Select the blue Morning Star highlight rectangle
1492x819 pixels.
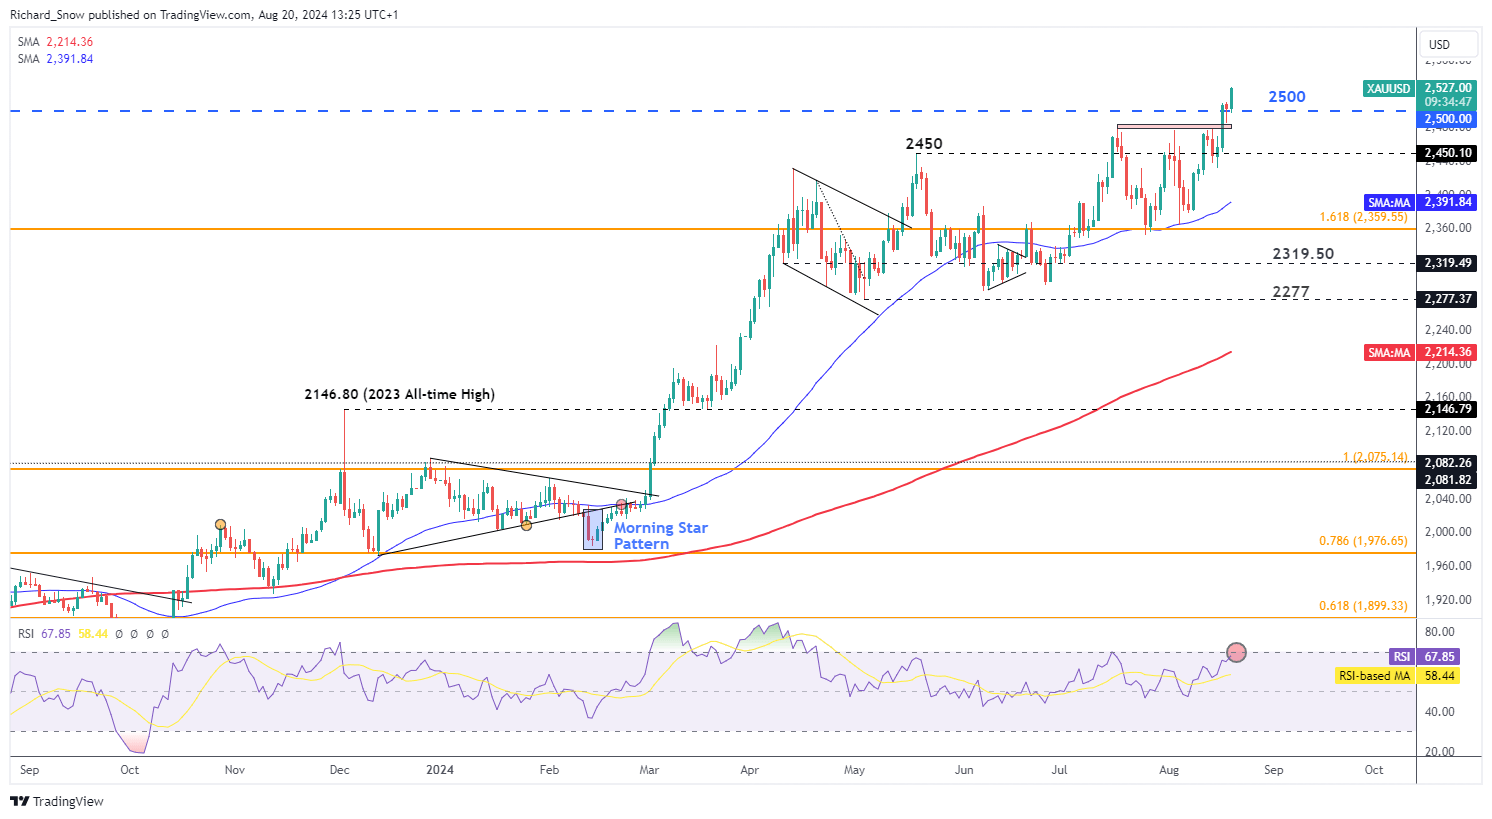click(x=593, y=529)
